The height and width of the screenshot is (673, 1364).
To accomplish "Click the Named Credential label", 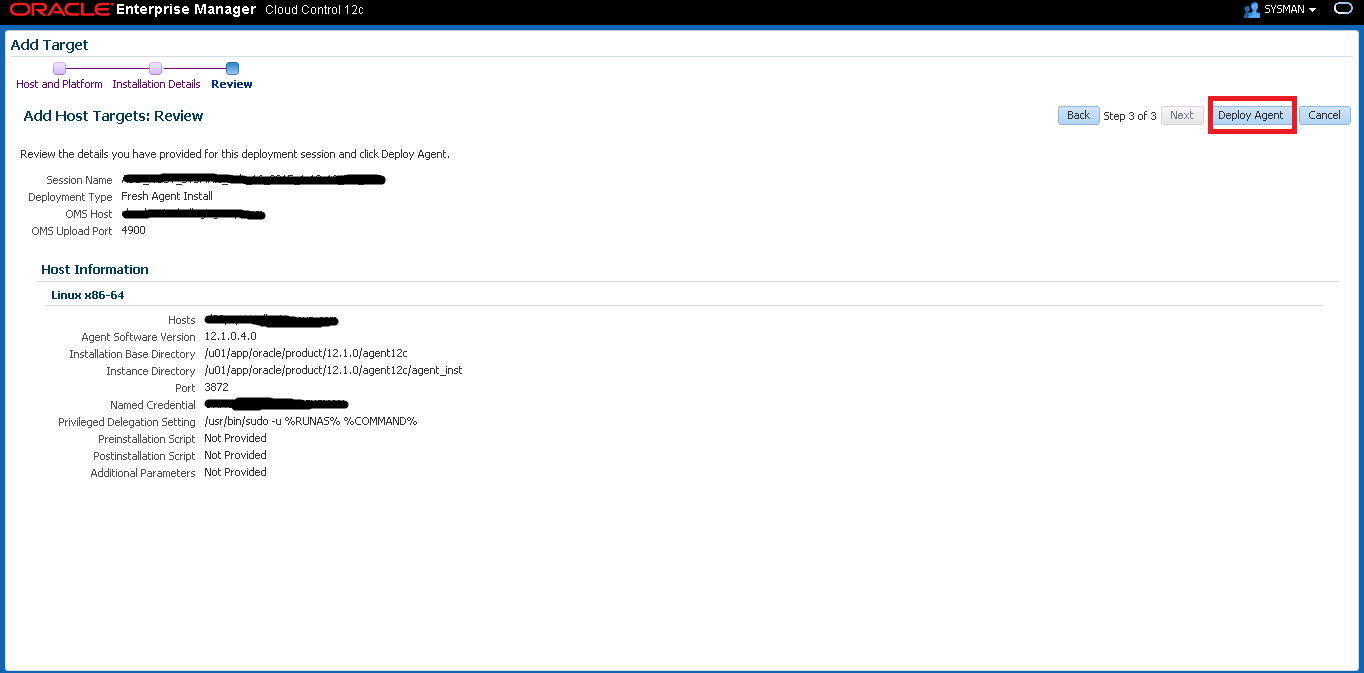I will point(153,405).
